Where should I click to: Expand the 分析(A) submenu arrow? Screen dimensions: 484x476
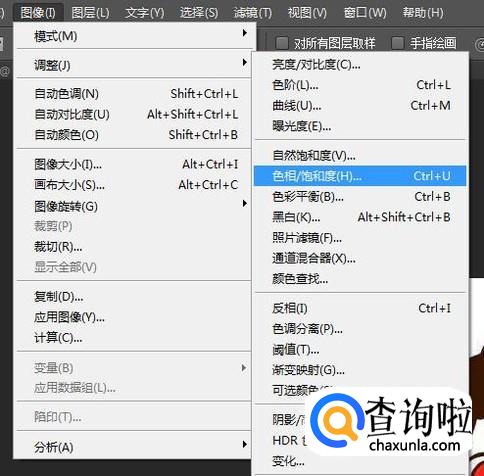tap(245, 444)
